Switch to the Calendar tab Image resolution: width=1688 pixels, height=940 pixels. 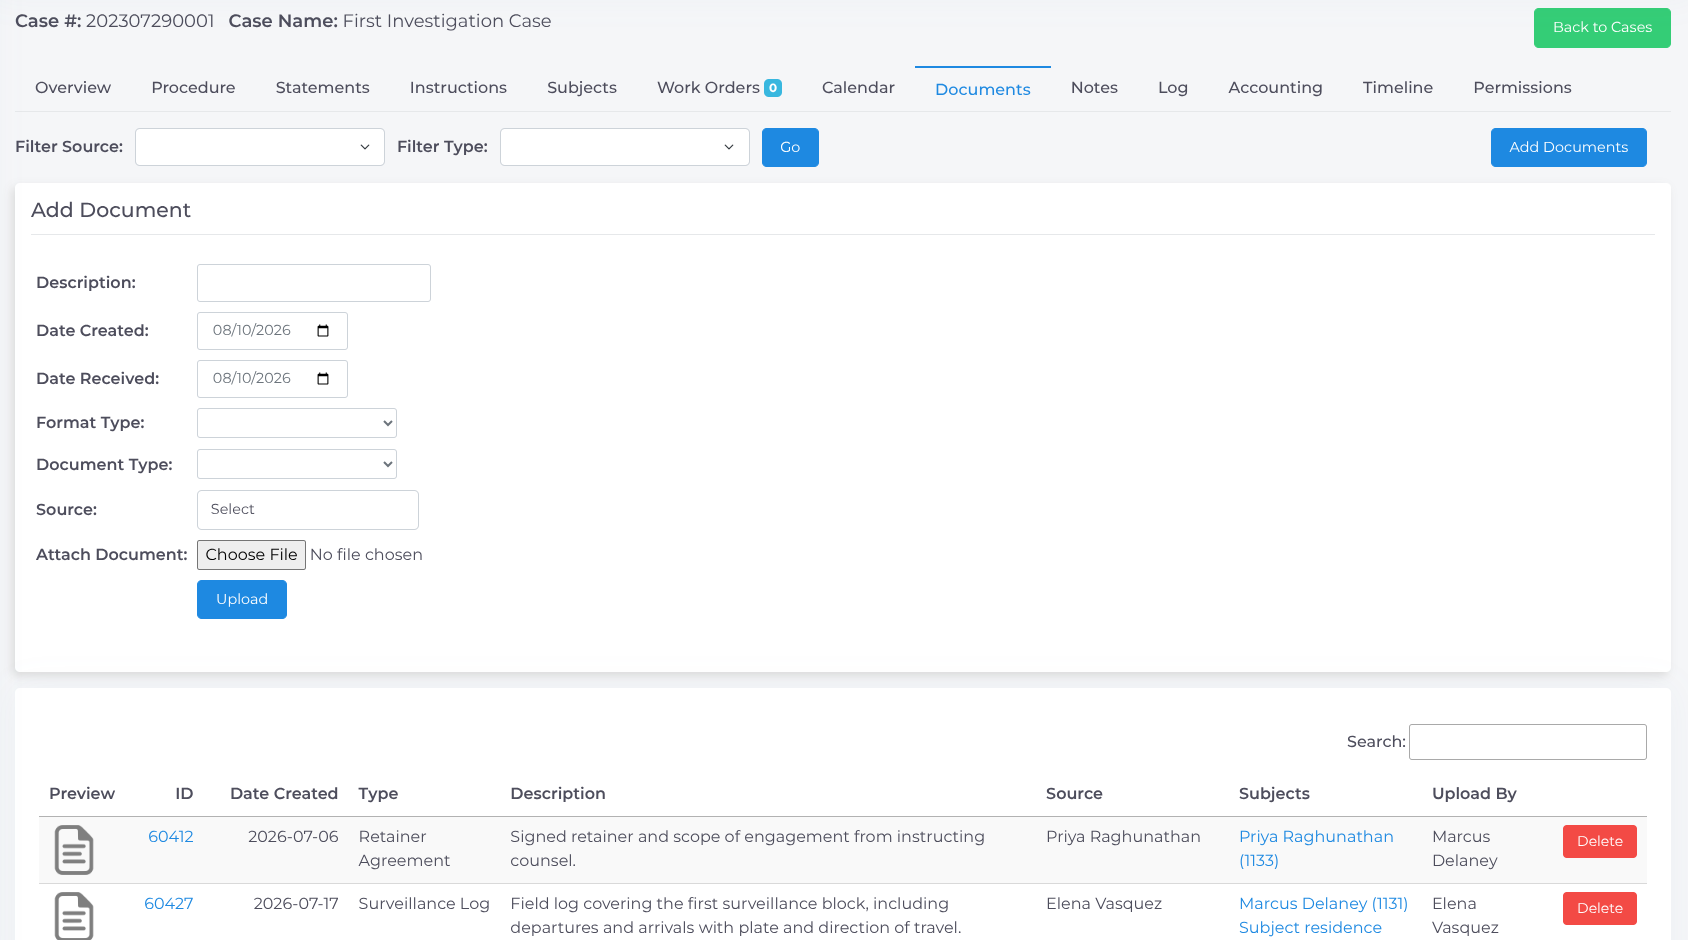tap(858, 88)
